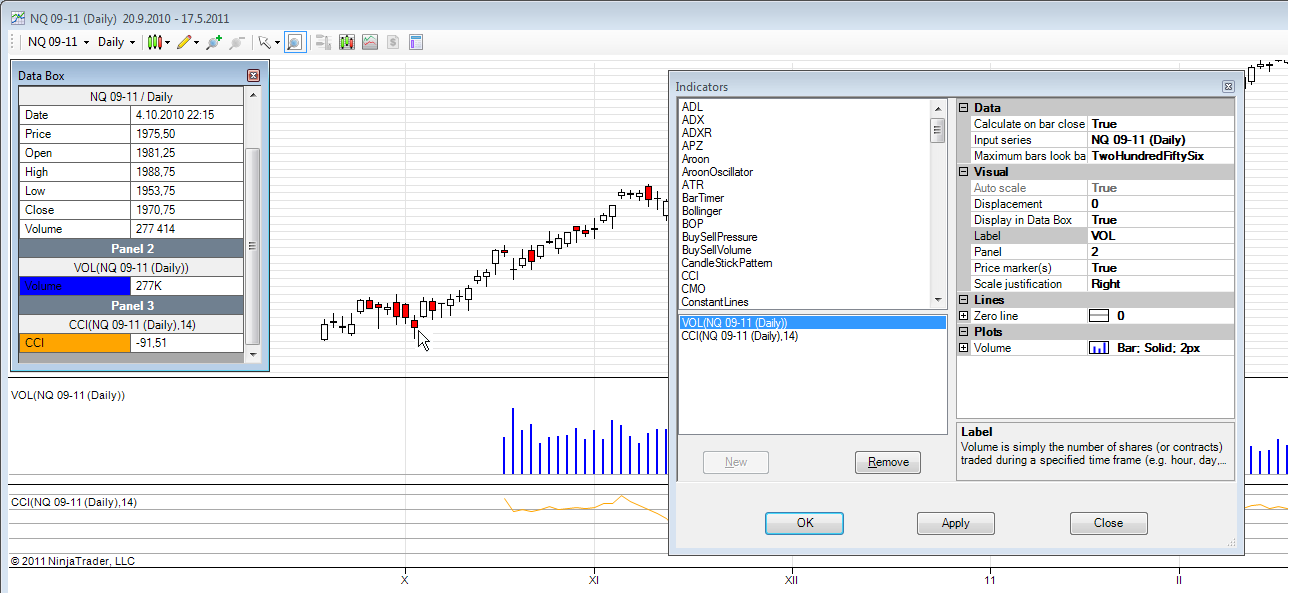
Task: Open the chart Properties toolbar icon
Action: coord(416,42)
